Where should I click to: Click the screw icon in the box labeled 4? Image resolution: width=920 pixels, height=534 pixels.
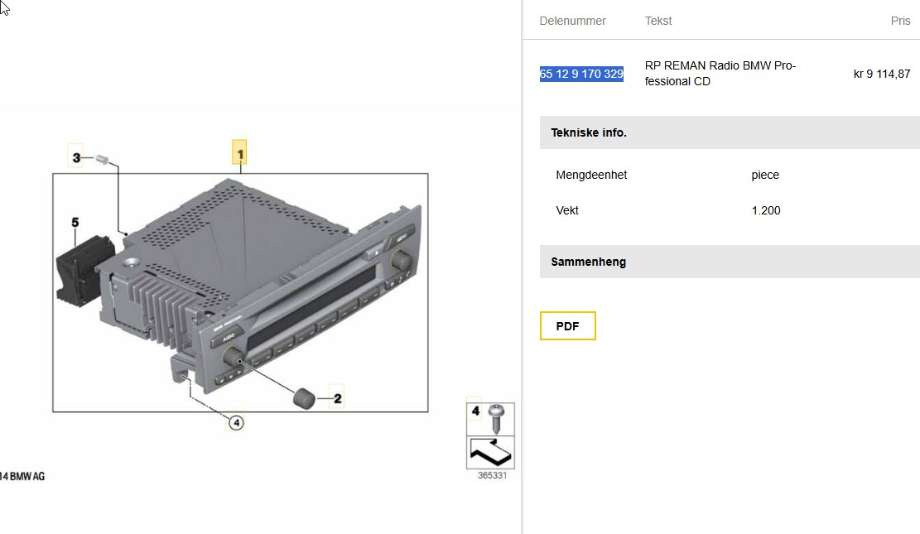tap(497, 418)
